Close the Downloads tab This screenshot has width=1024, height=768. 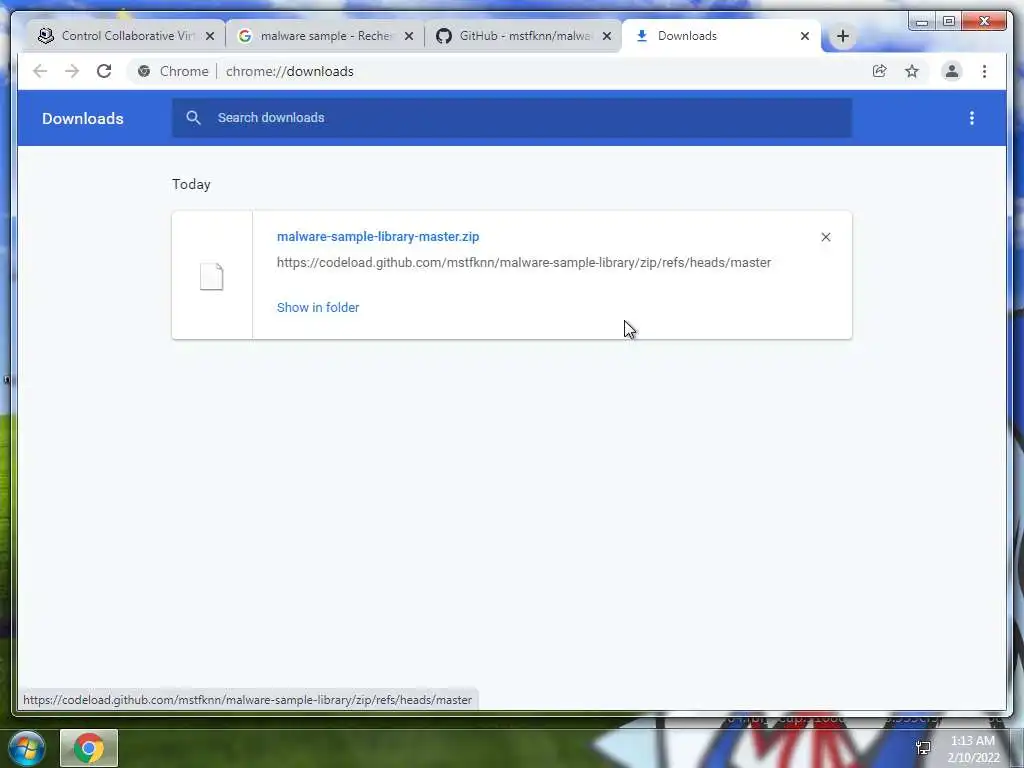805,37
